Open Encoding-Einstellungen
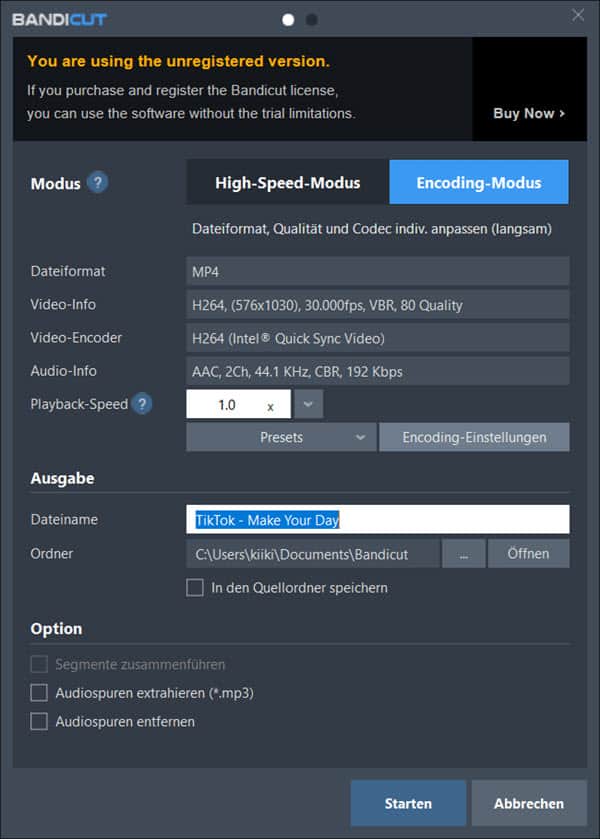This screenshot has width=600, height=839. [x=474, y=437]
